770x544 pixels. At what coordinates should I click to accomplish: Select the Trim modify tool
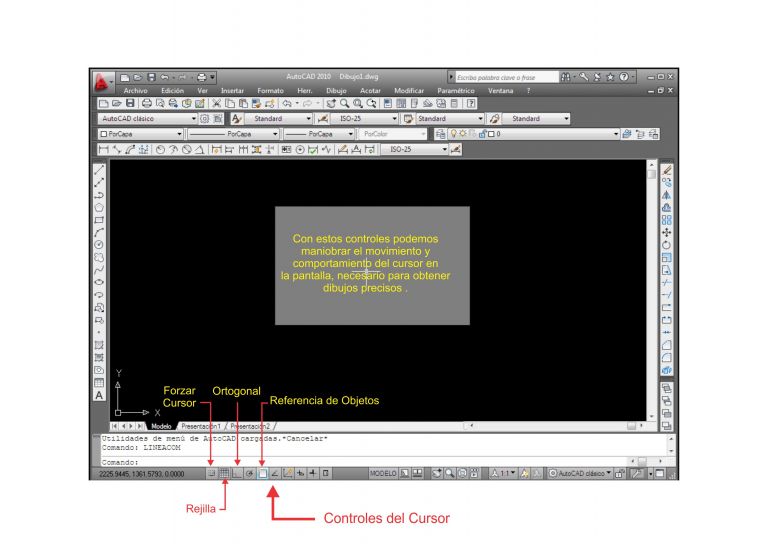click(666, 283)
